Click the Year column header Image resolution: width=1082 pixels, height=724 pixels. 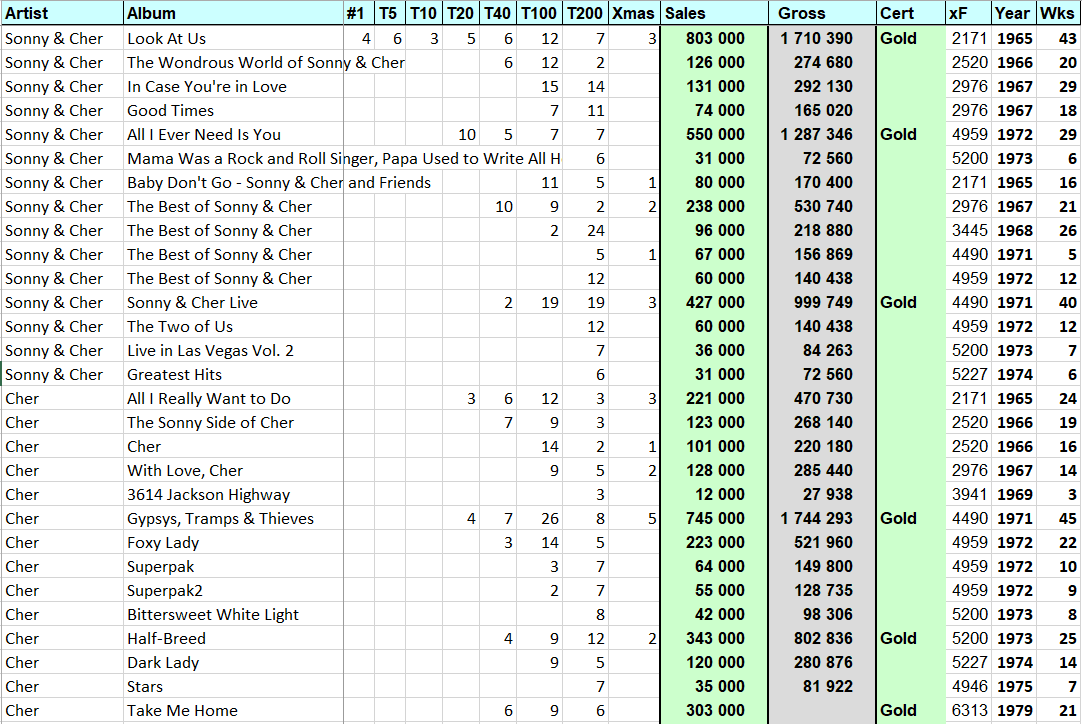point(1012,13)
